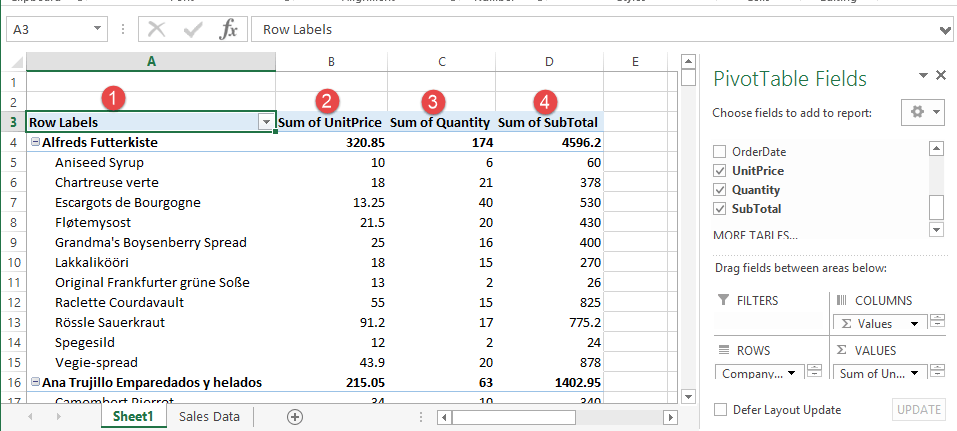Click the Enter checkmark icon in formula bar
The height and width of the screenshot is (431, 957).
click(x=193, y=29)
